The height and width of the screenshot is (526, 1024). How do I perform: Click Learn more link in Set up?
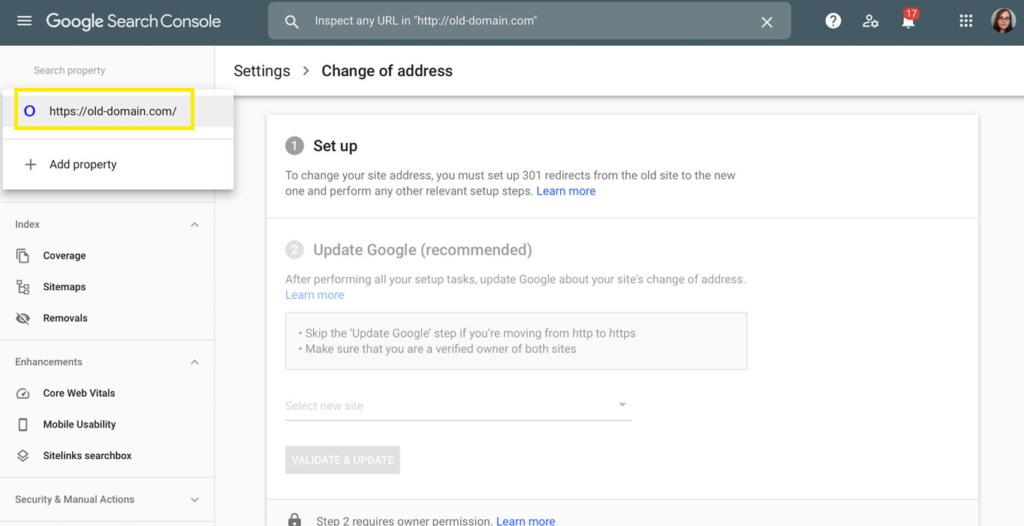[x=566, y=191]
